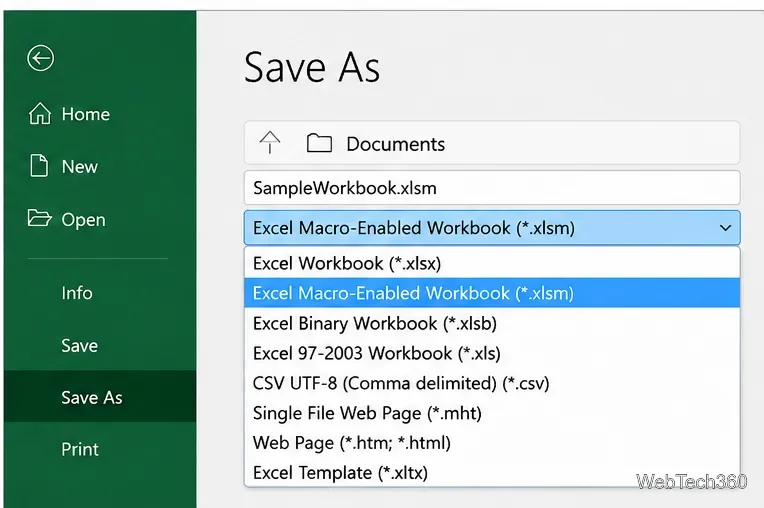Choose CSV UTF-8 (Comma delimited) option
This screenshot has width=764, height=508.
tap(492, 383)
